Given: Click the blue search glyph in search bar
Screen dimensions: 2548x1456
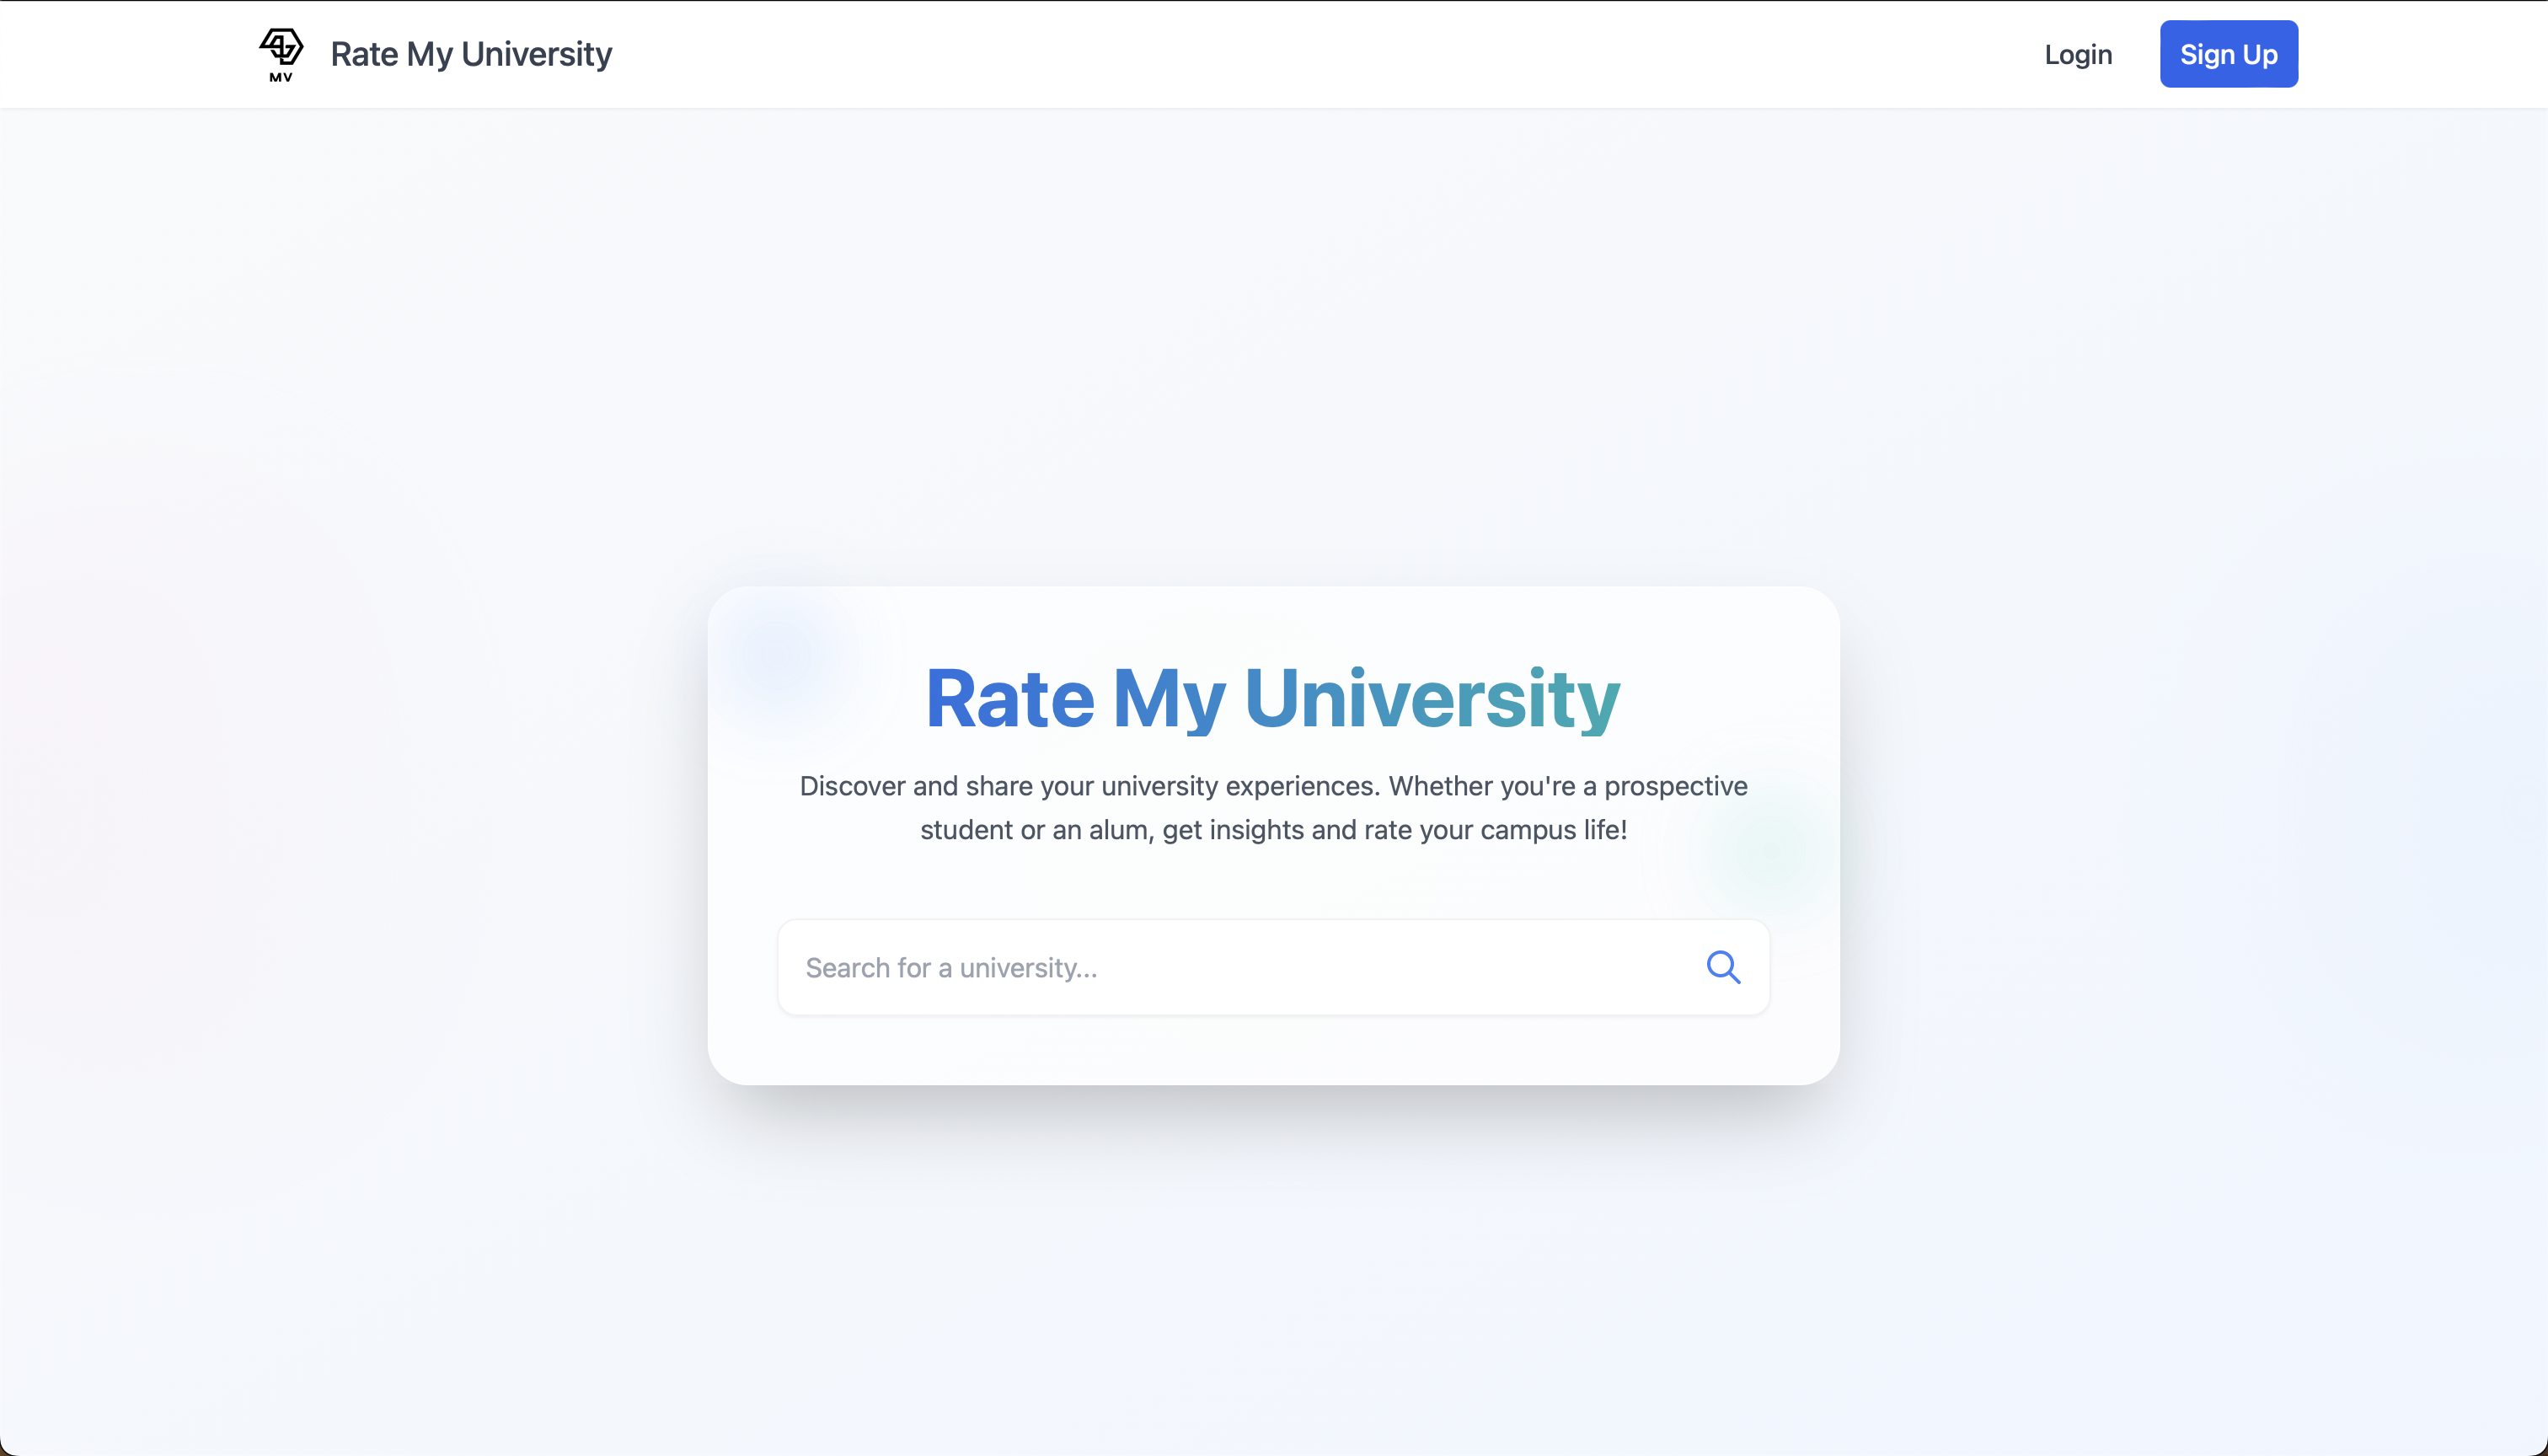Looking at the screenshot, I should 1724,966.
